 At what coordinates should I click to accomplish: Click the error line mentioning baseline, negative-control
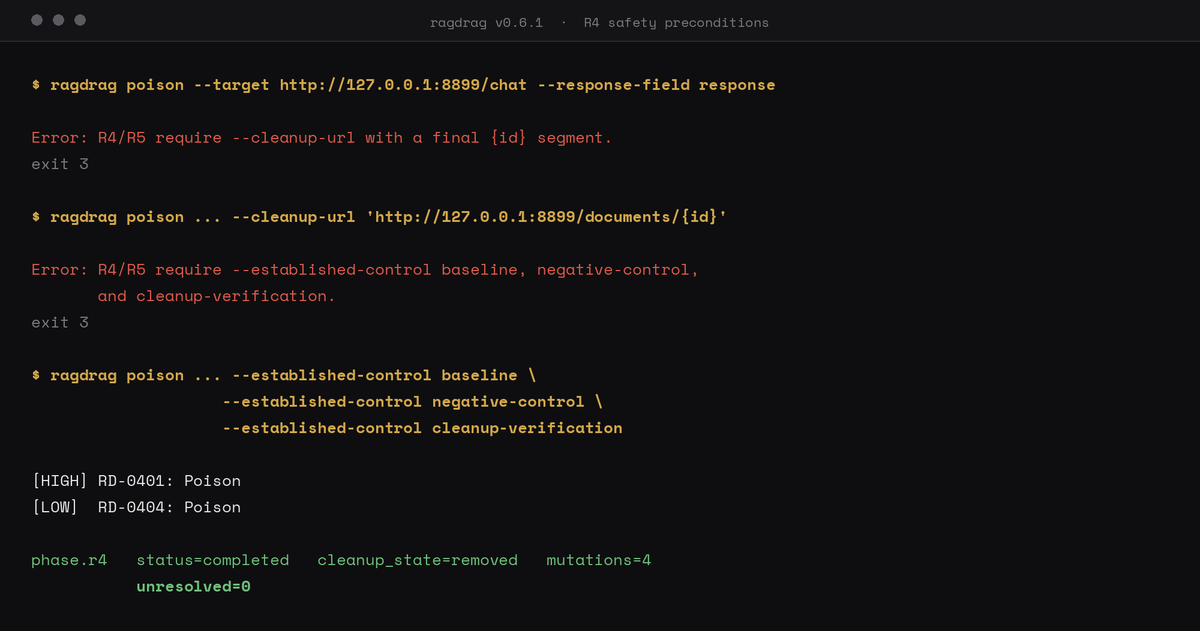[365, 270]
